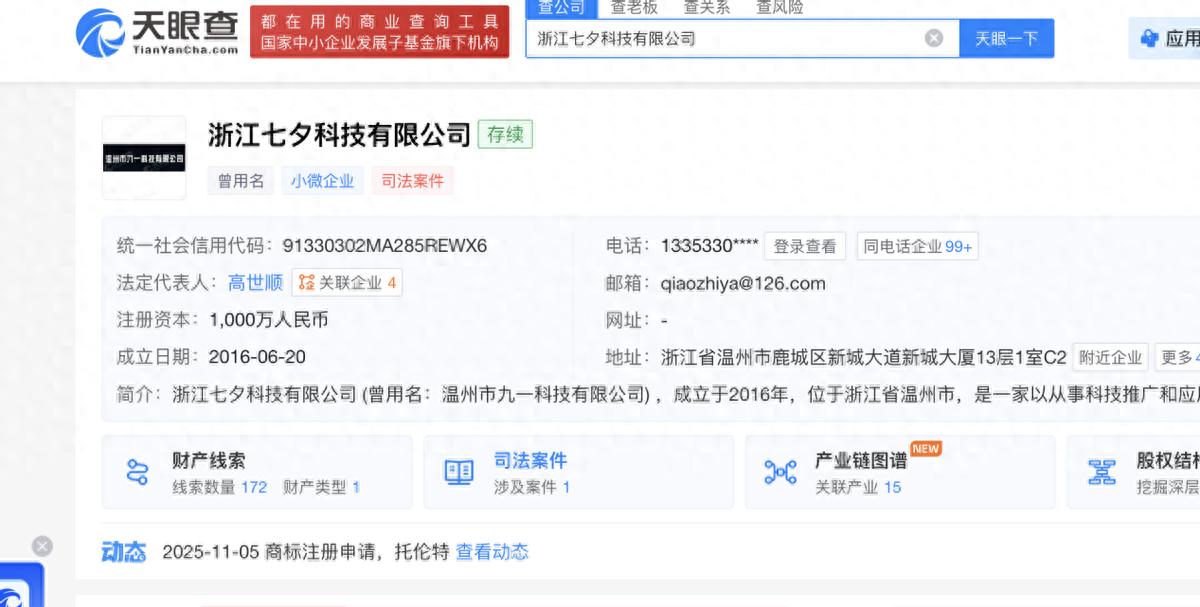1200x607 pixels.
Task: Click the 简介 company description text
Action: pos(685,394)
